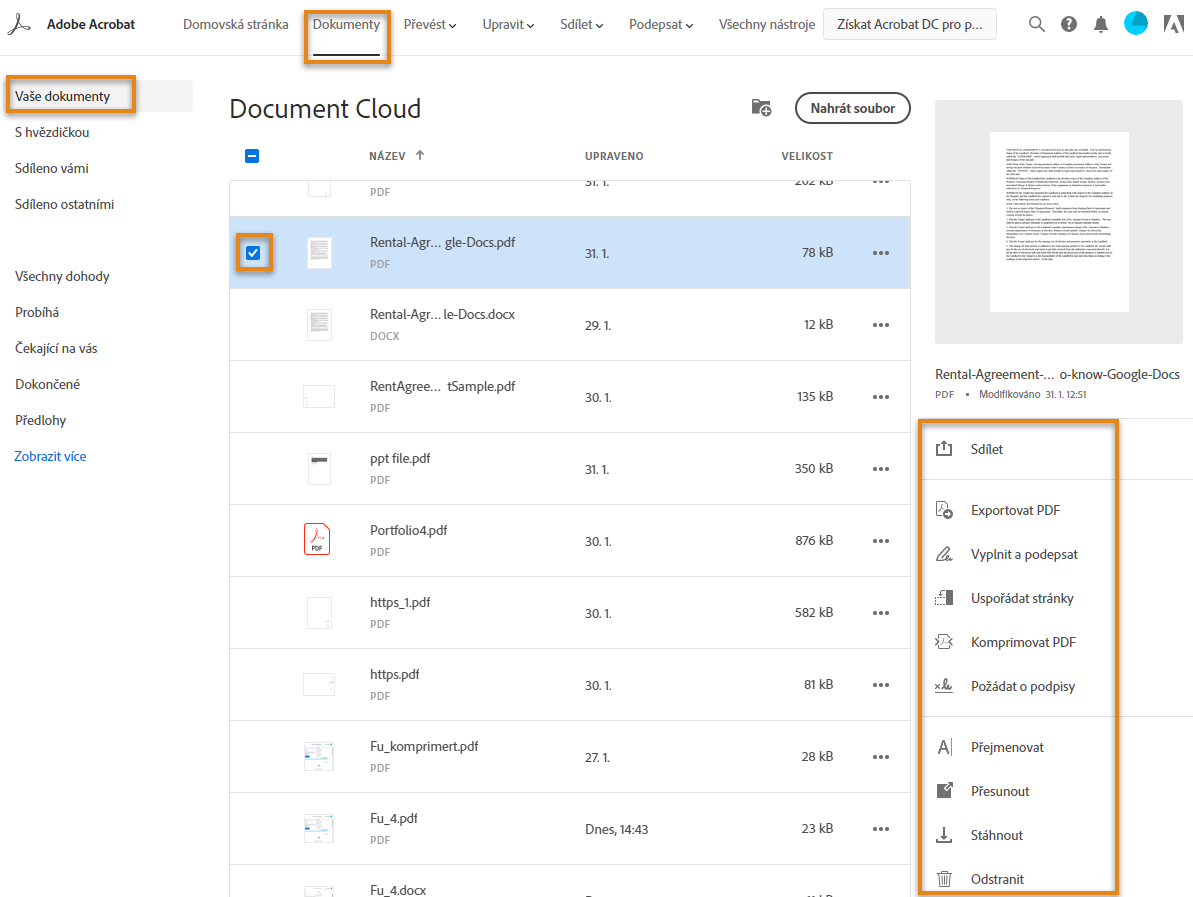Viewport: 1193px width, 897px height.
Task: Expand the Převést dropdown menu
Action: coord(430,24)
